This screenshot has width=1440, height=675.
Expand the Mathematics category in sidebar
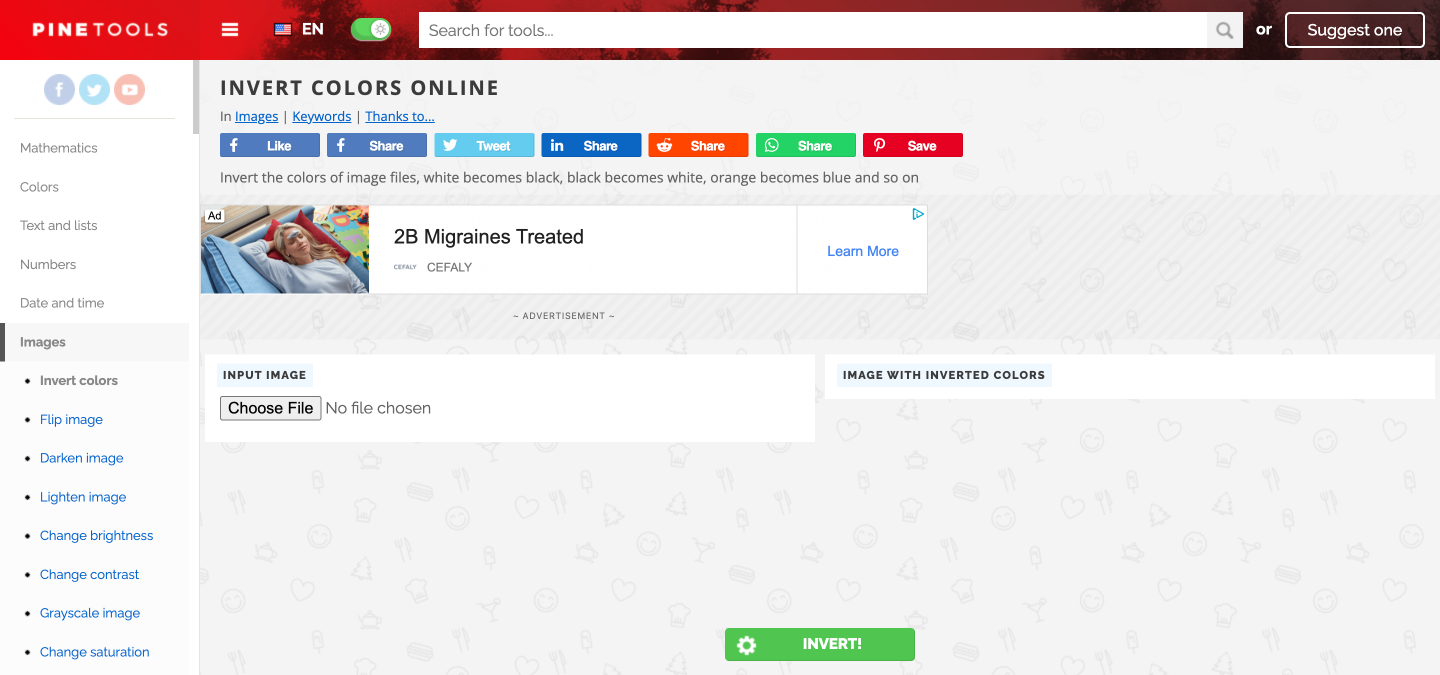[x=59, y=148]
